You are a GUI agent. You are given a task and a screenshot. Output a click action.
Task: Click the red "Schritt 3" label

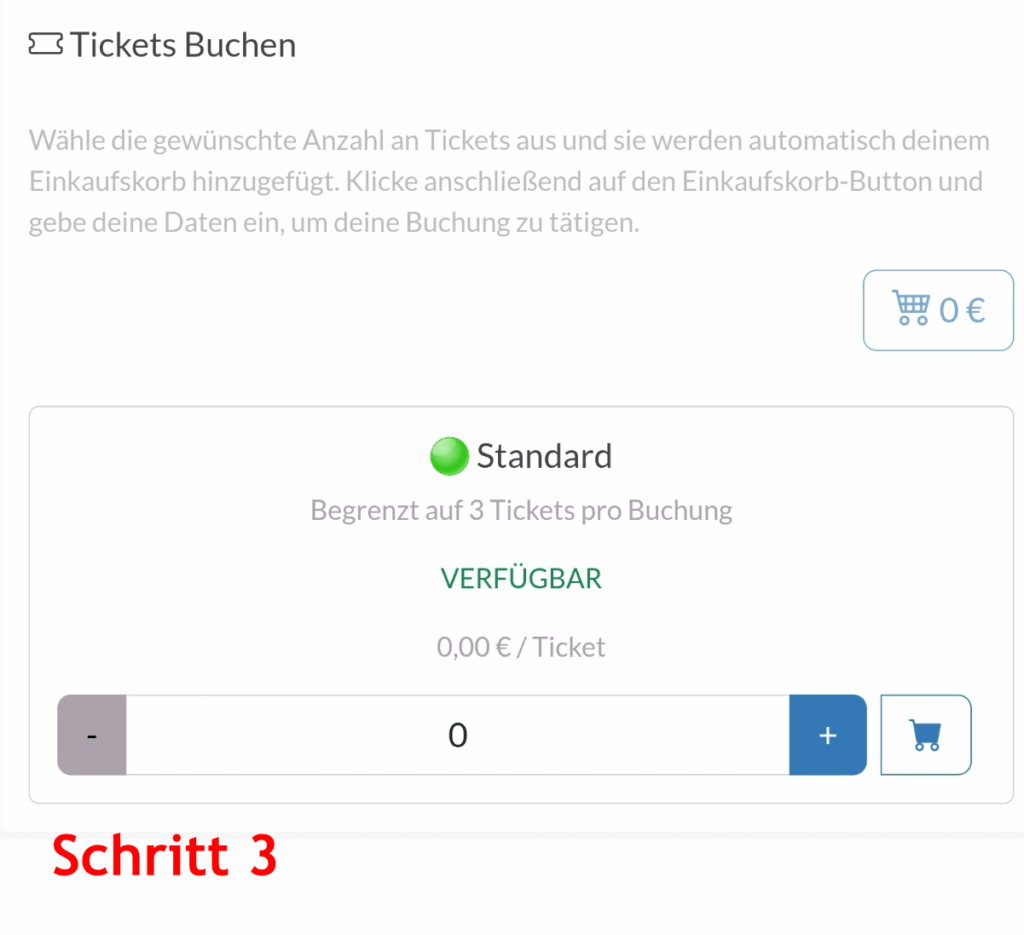click(164, 857)
